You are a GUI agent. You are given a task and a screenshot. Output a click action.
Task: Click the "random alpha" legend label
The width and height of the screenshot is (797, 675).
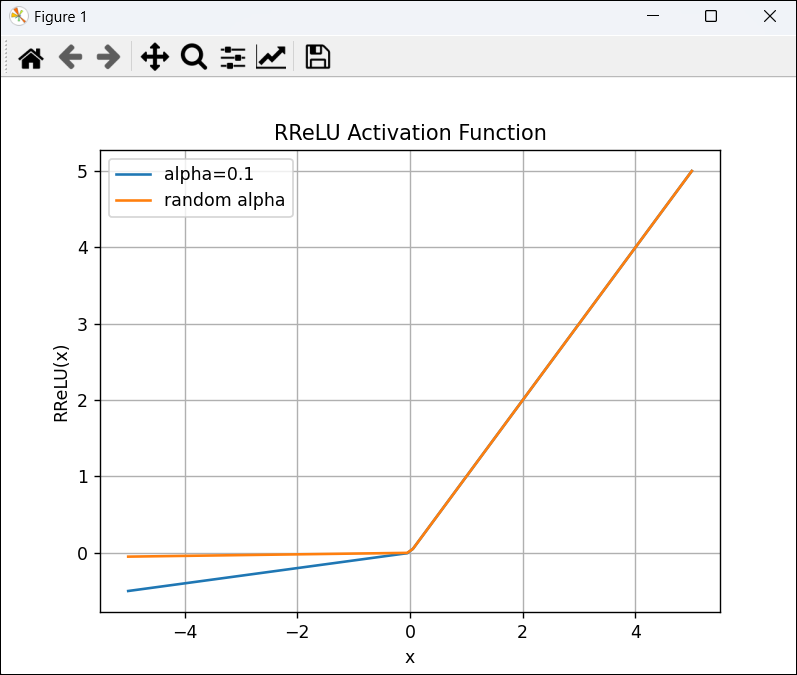point(224,200)
